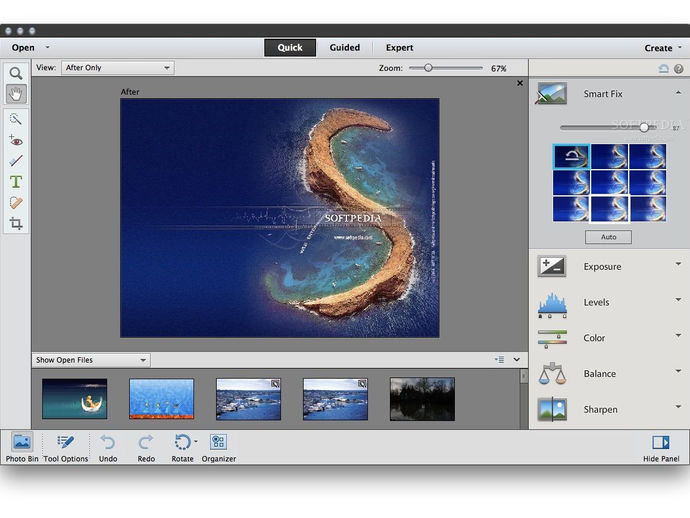Open Tool Options panel

66,447
